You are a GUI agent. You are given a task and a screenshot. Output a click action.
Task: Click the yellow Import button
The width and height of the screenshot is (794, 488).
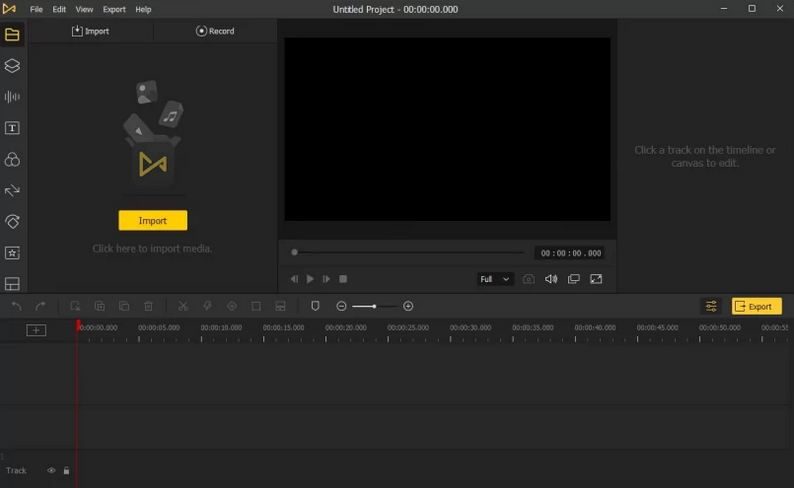coord(153,220)
